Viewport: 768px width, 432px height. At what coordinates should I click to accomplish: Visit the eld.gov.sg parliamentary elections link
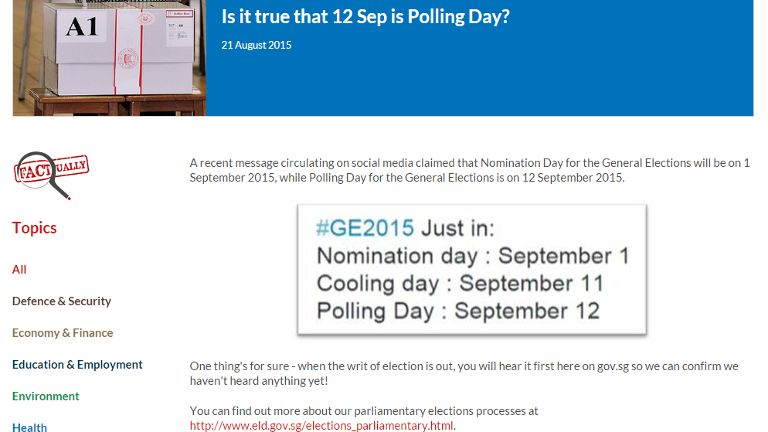click(322, 425)
